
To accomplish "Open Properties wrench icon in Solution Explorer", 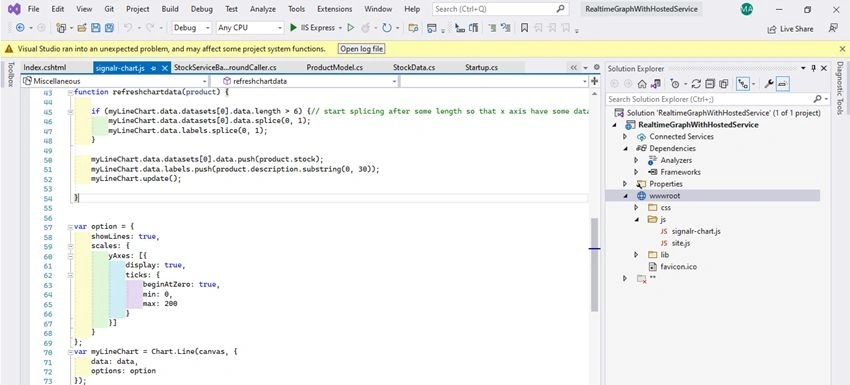I will [769, 84].
